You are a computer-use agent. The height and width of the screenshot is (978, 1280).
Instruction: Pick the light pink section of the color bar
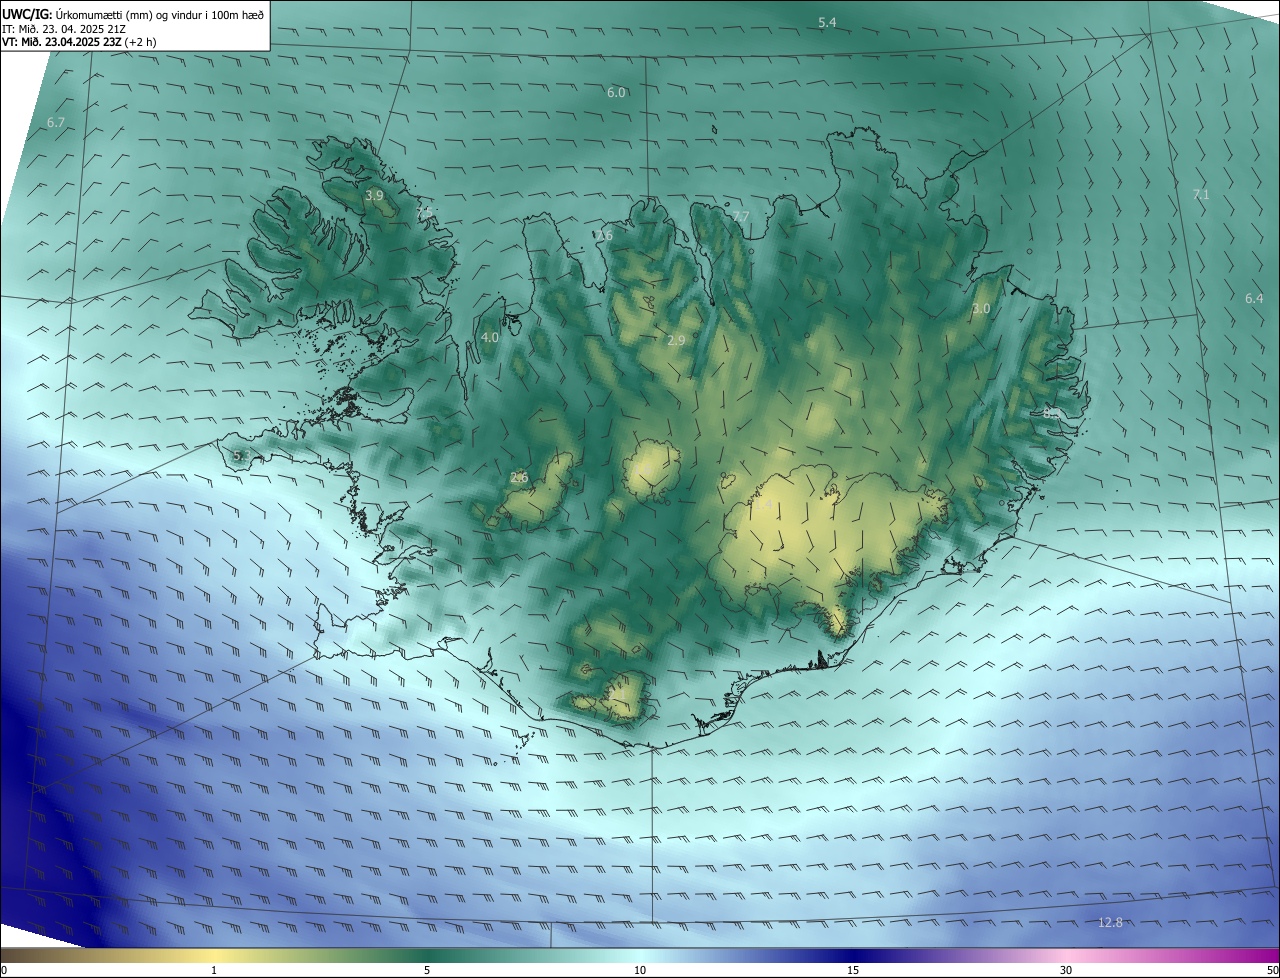(x=1066, y=955)
